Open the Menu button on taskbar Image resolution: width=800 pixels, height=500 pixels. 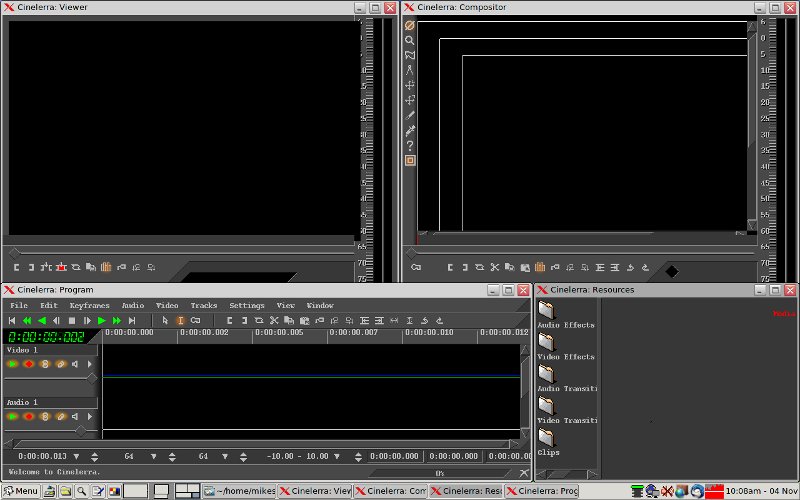coord(21,491)
